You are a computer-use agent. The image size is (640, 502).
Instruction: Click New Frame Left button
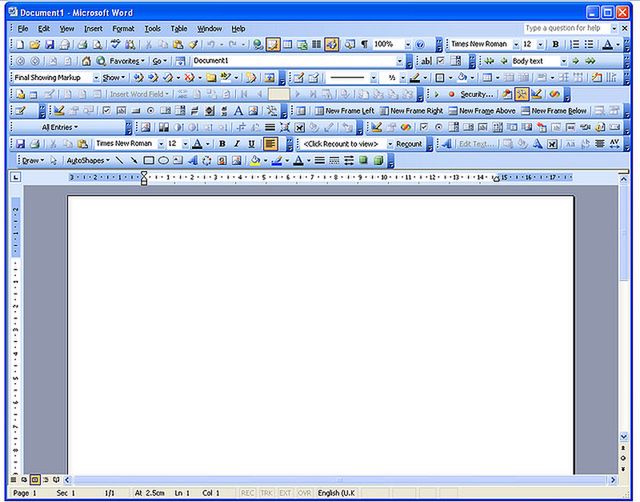(345, 111)
